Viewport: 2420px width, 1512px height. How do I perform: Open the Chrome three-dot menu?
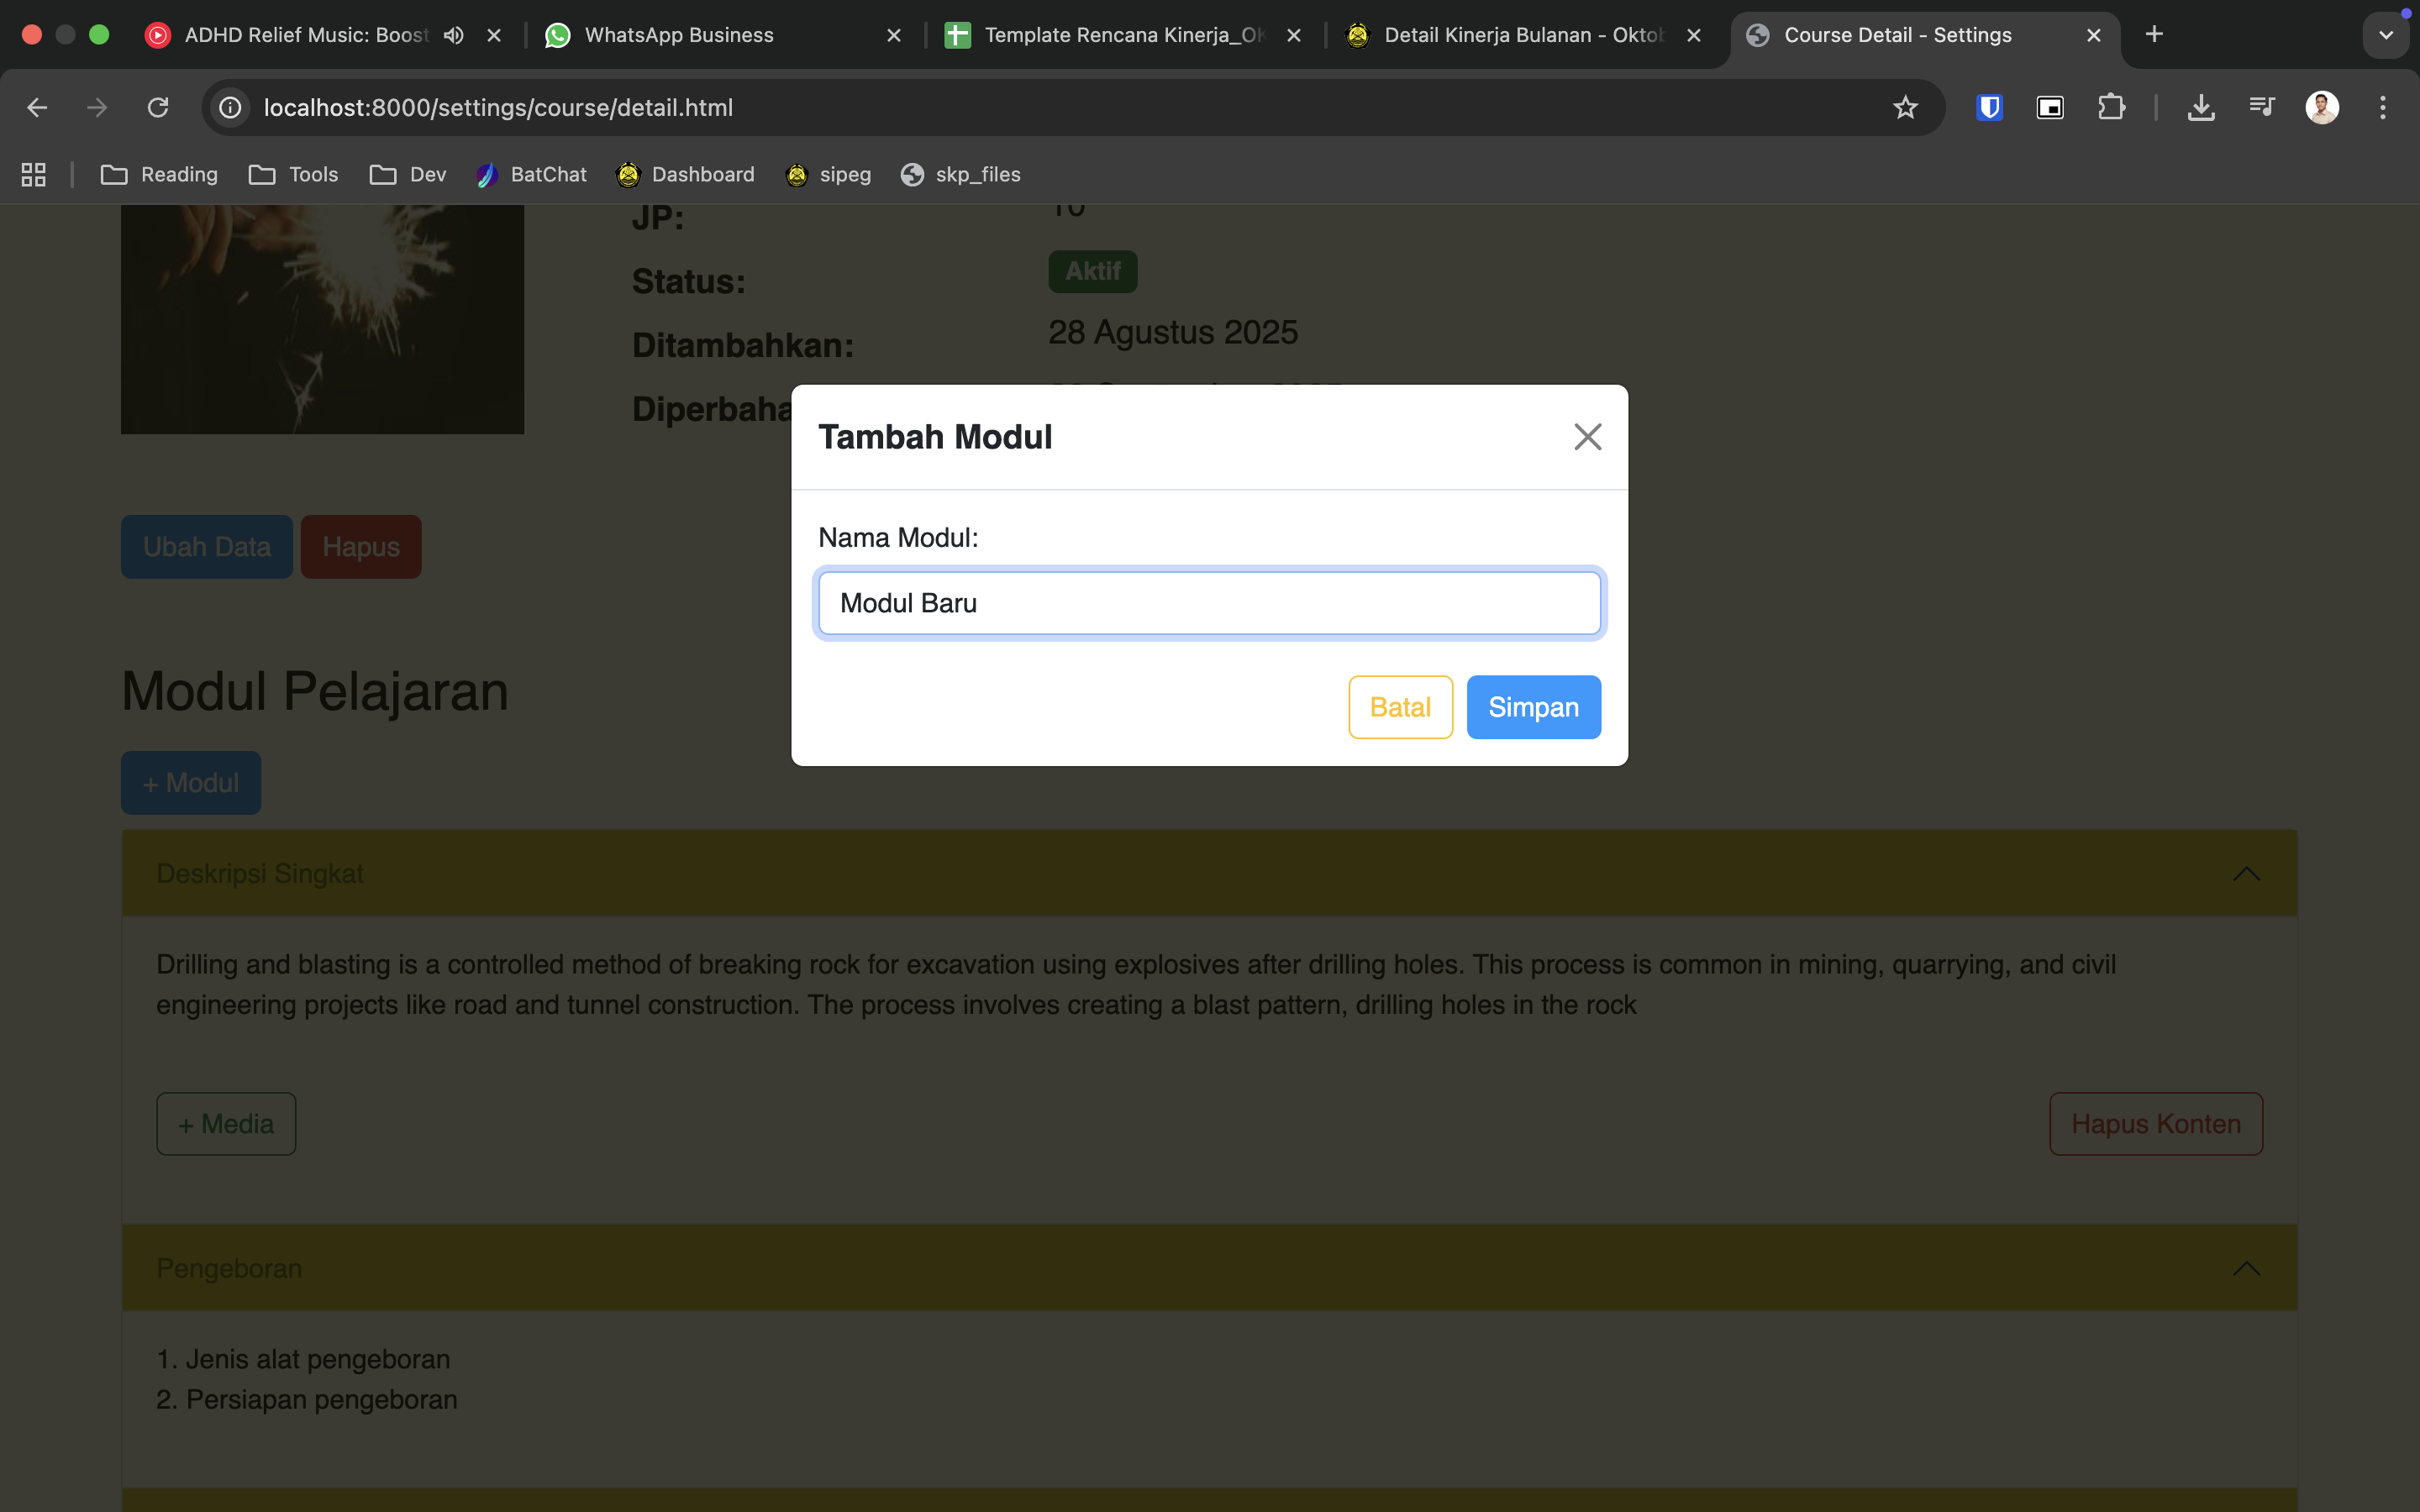2382,107
